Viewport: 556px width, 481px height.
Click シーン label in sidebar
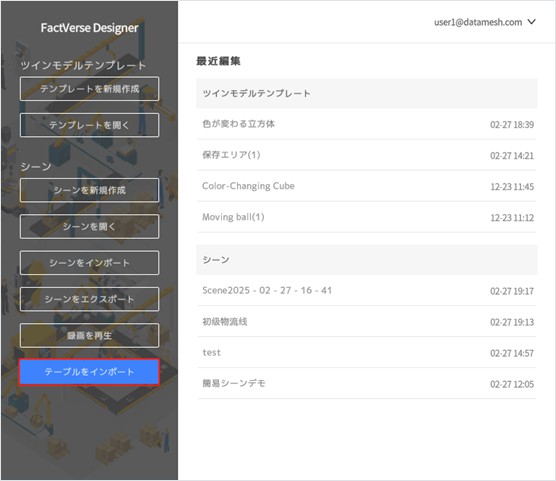(36, 167)
